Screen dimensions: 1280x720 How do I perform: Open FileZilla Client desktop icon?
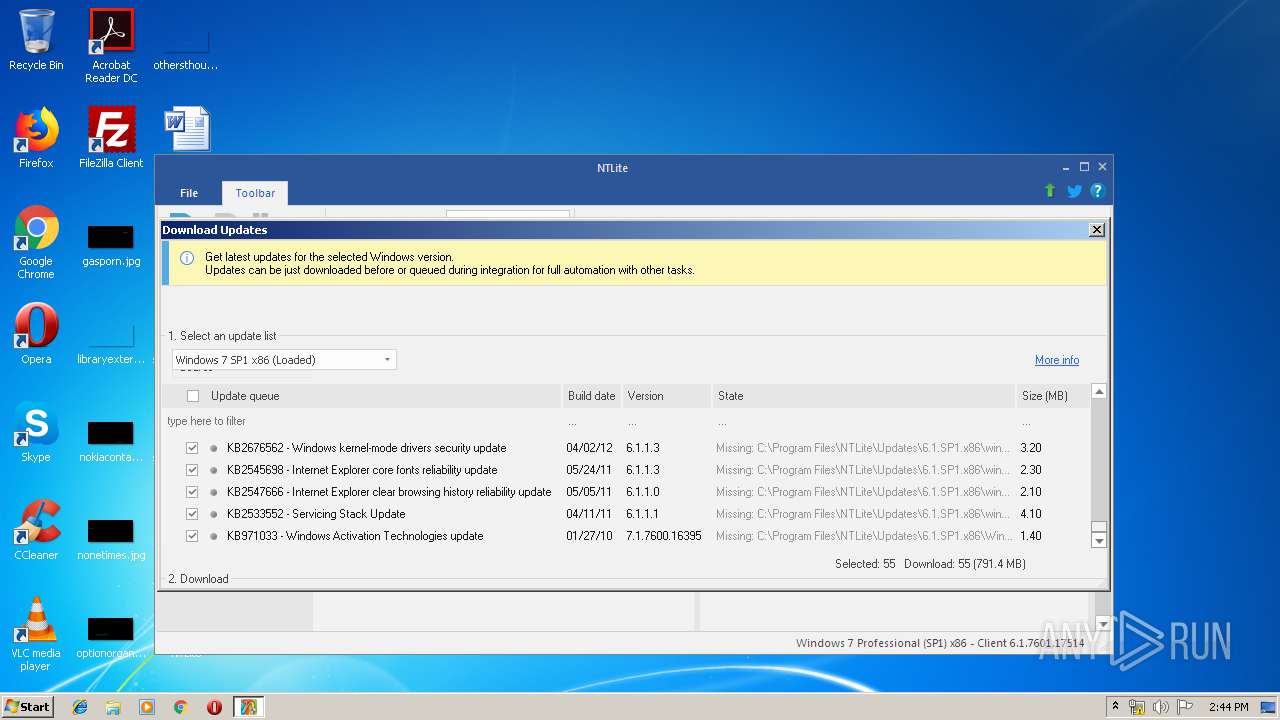111,137
